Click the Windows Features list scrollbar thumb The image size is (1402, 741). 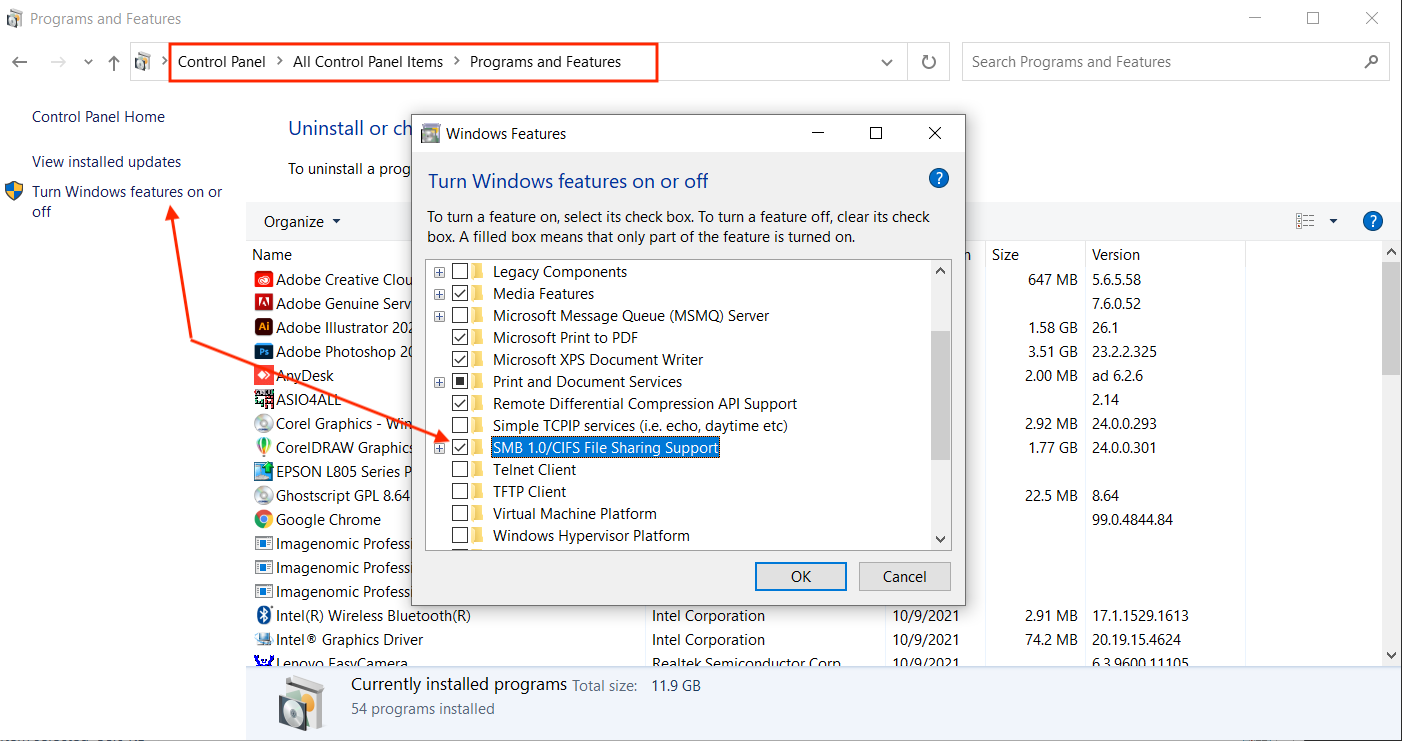coord(940,394)
